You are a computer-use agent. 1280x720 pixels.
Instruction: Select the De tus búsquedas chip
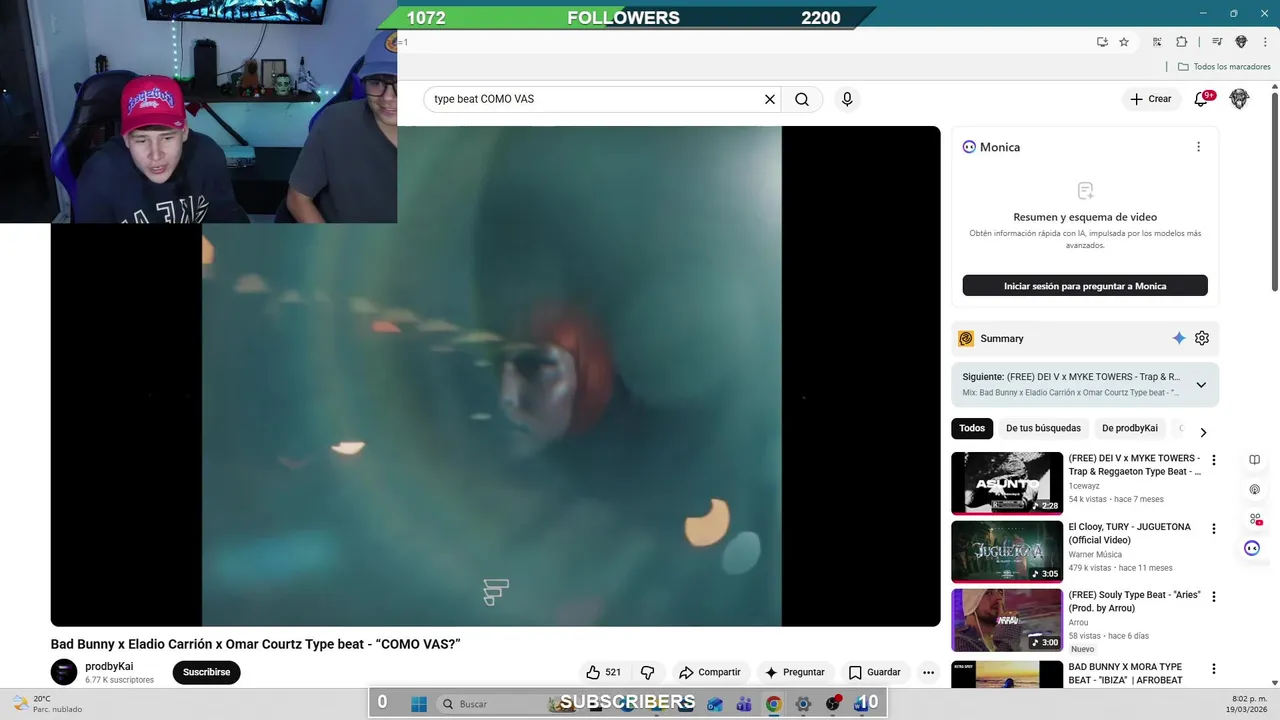1043,428
